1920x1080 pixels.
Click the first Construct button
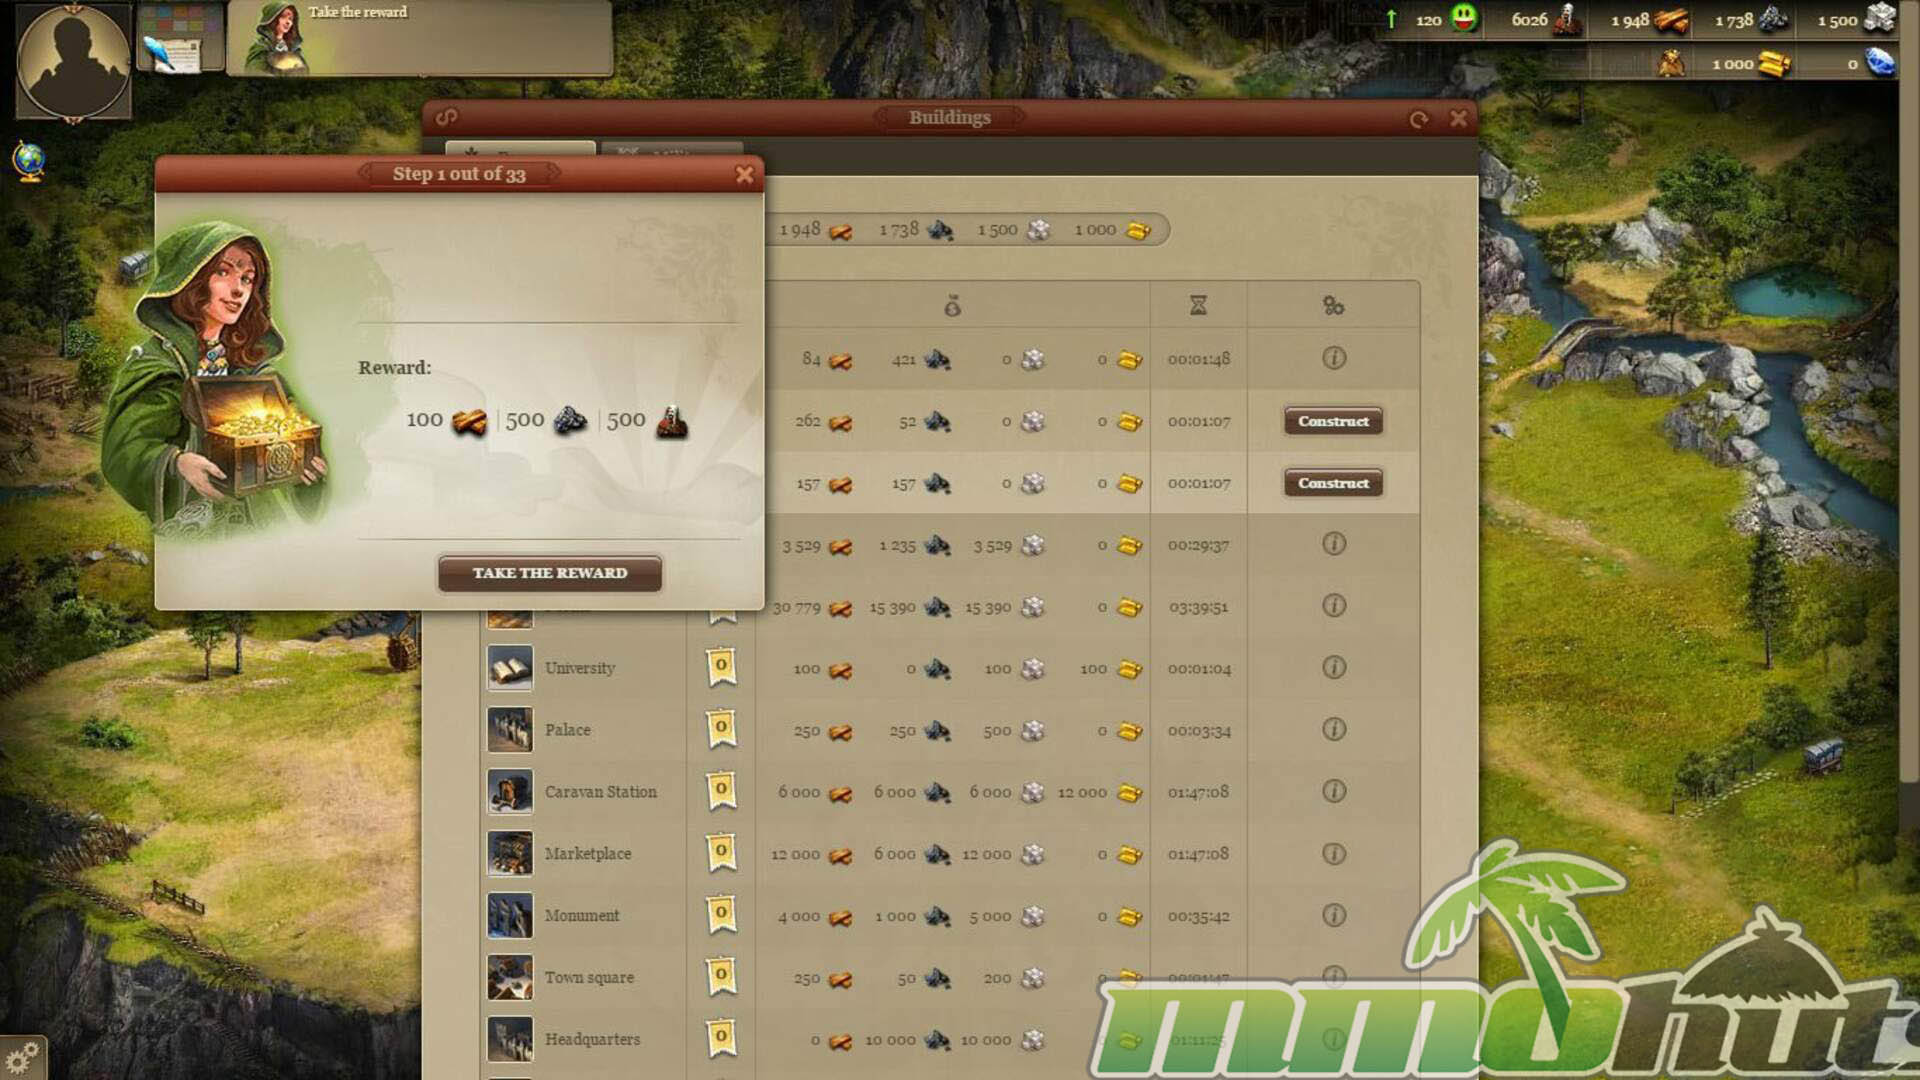(x=1333, y=421)
